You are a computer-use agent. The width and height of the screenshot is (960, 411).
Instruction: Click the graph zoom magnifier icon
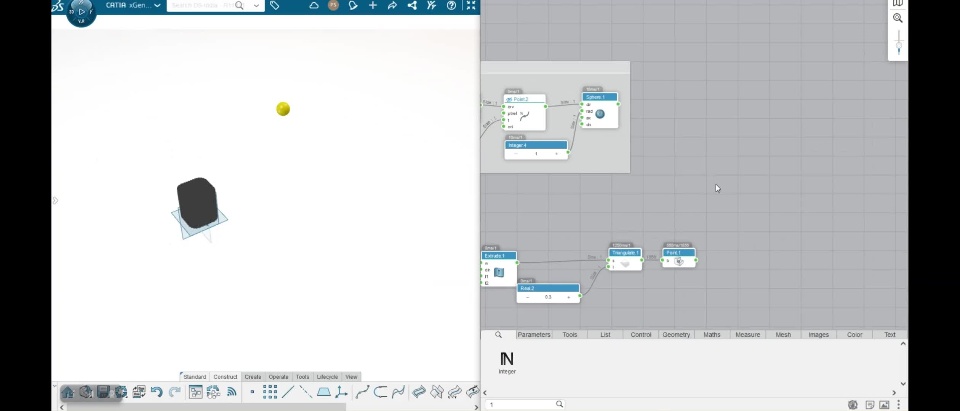tap(898, 18)
